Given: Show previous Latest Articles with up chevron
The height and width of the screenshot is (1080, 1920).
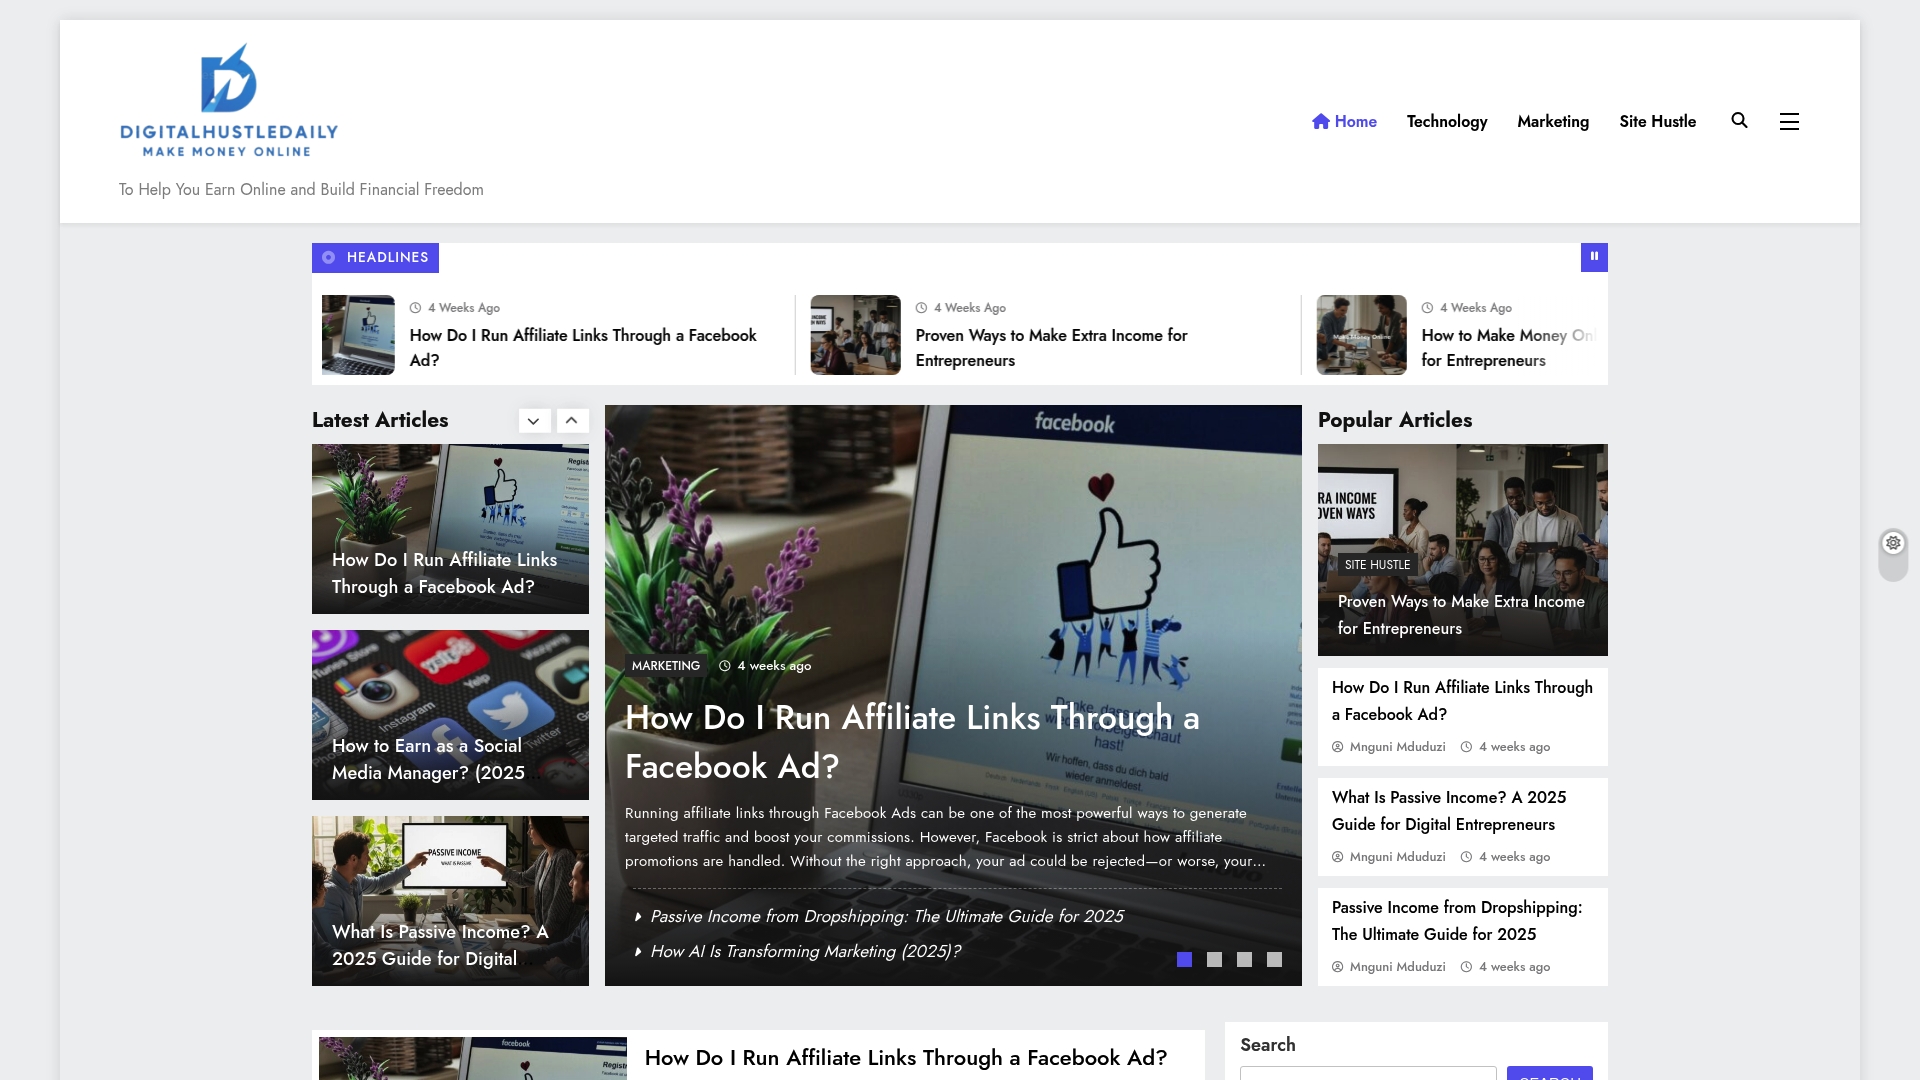Looking at the screenshot, I should [572, 421].
